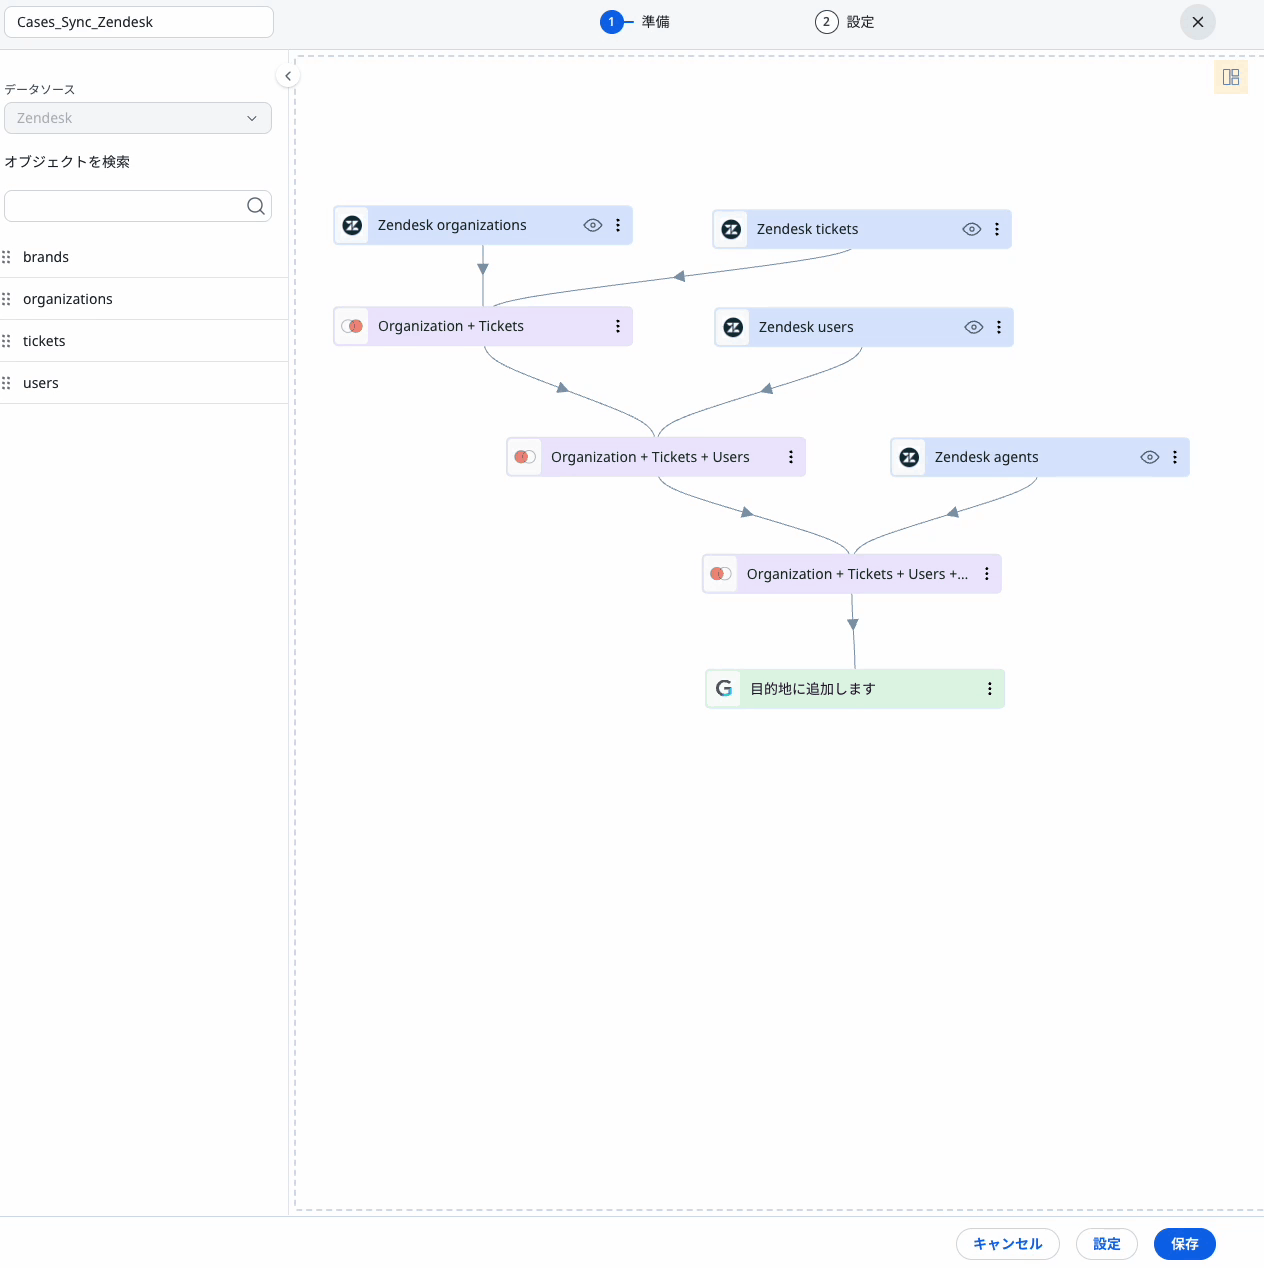Click join icon on Organization + Tickets node

[x=352, y=326]
